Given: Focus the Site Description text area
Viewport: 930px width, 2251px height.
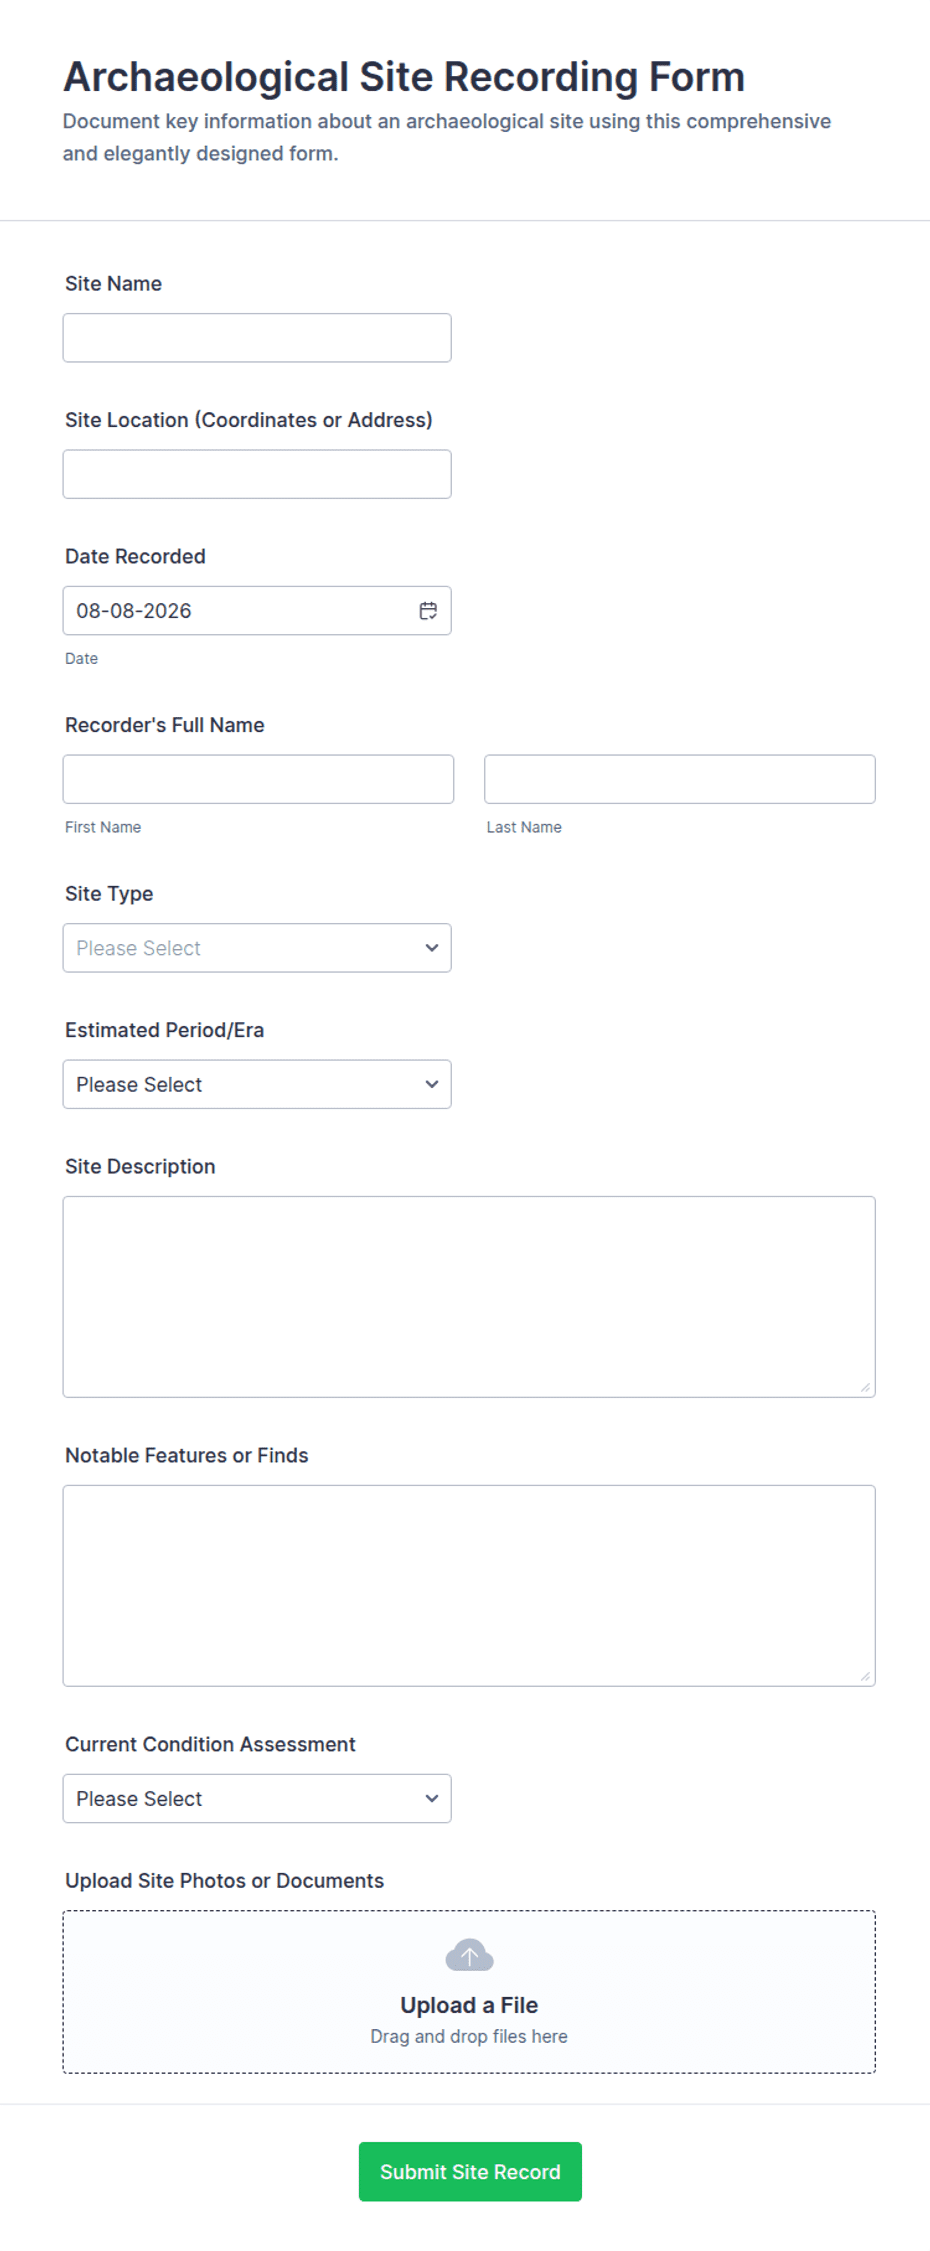Looking at the screenshot, I should (x=469, y=1297).
